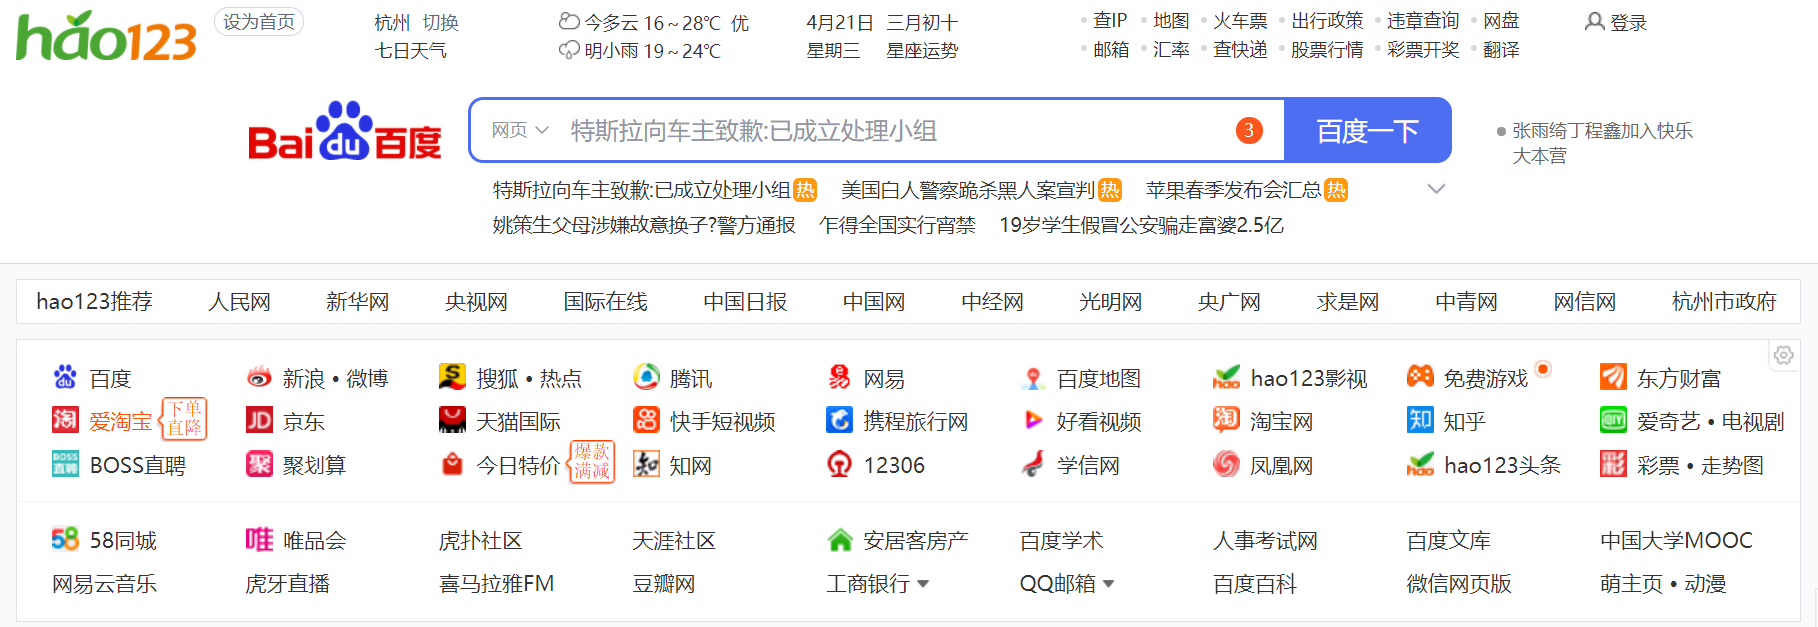Click the 搜狐 S icon

coord(452,377)
